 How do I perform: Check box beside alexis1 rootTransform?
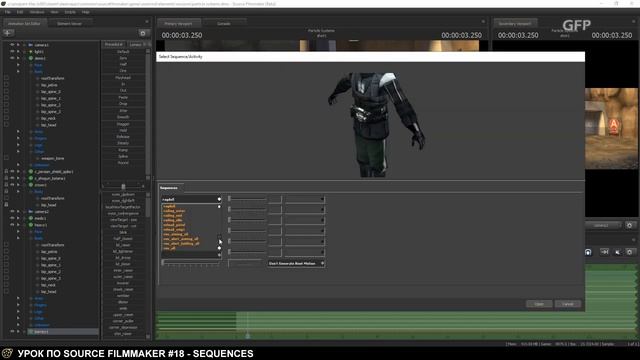6,78
